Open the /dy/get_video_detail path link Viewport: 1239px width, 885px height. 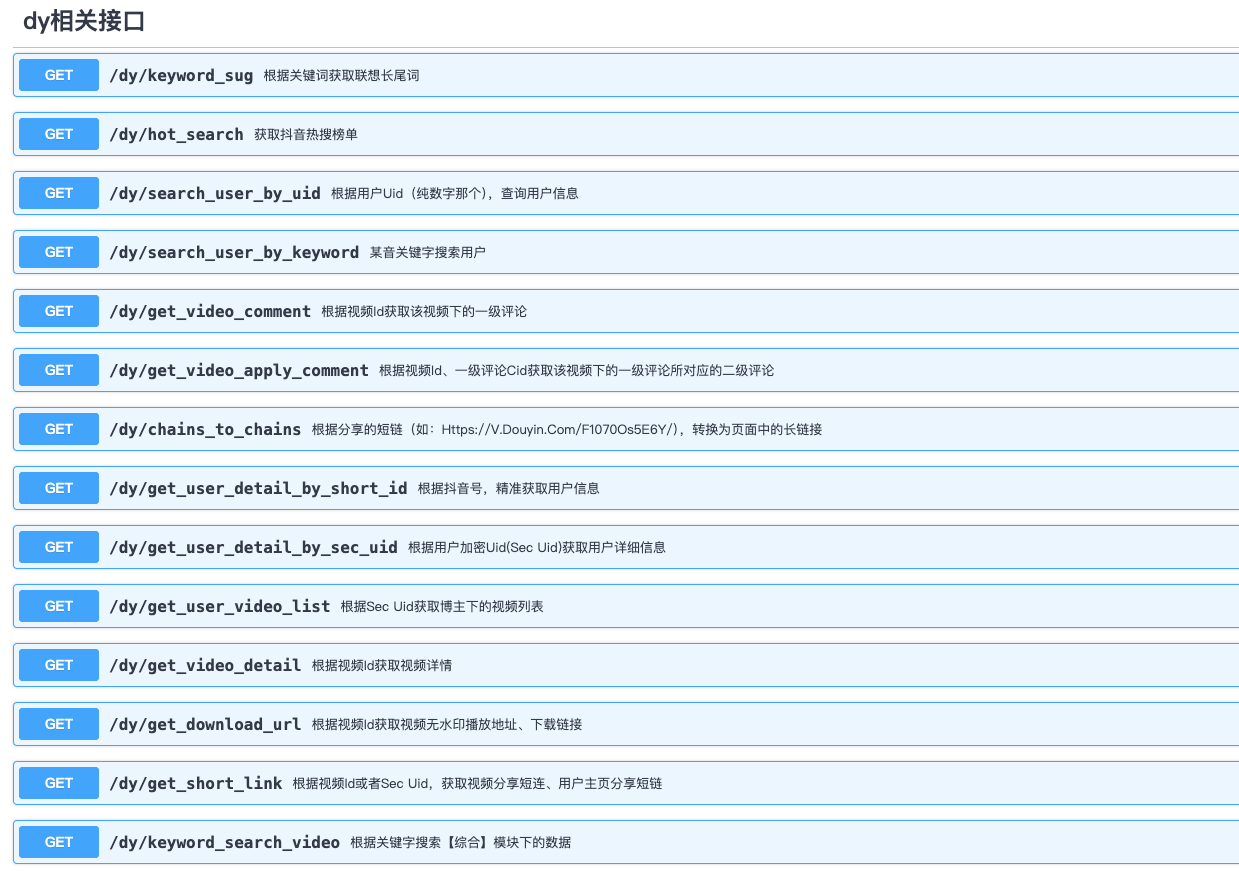pyautogui.click(x=205, y=665)
